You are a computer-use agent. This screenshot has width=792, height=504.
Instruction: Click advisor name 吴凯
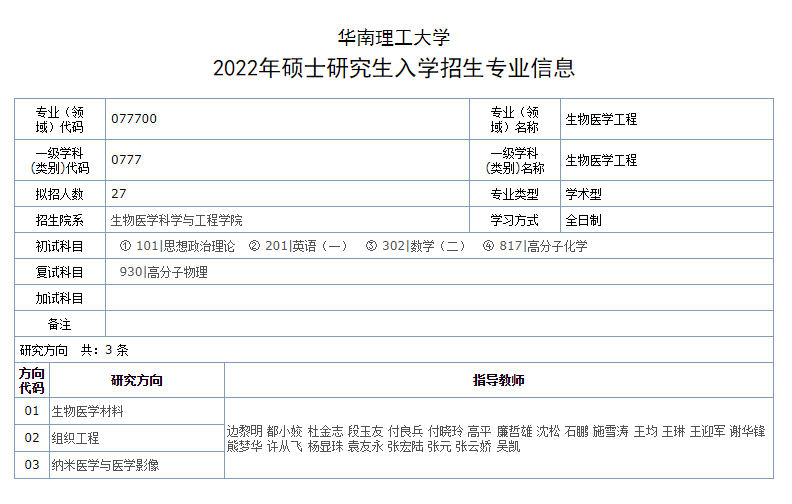[508, 446]
